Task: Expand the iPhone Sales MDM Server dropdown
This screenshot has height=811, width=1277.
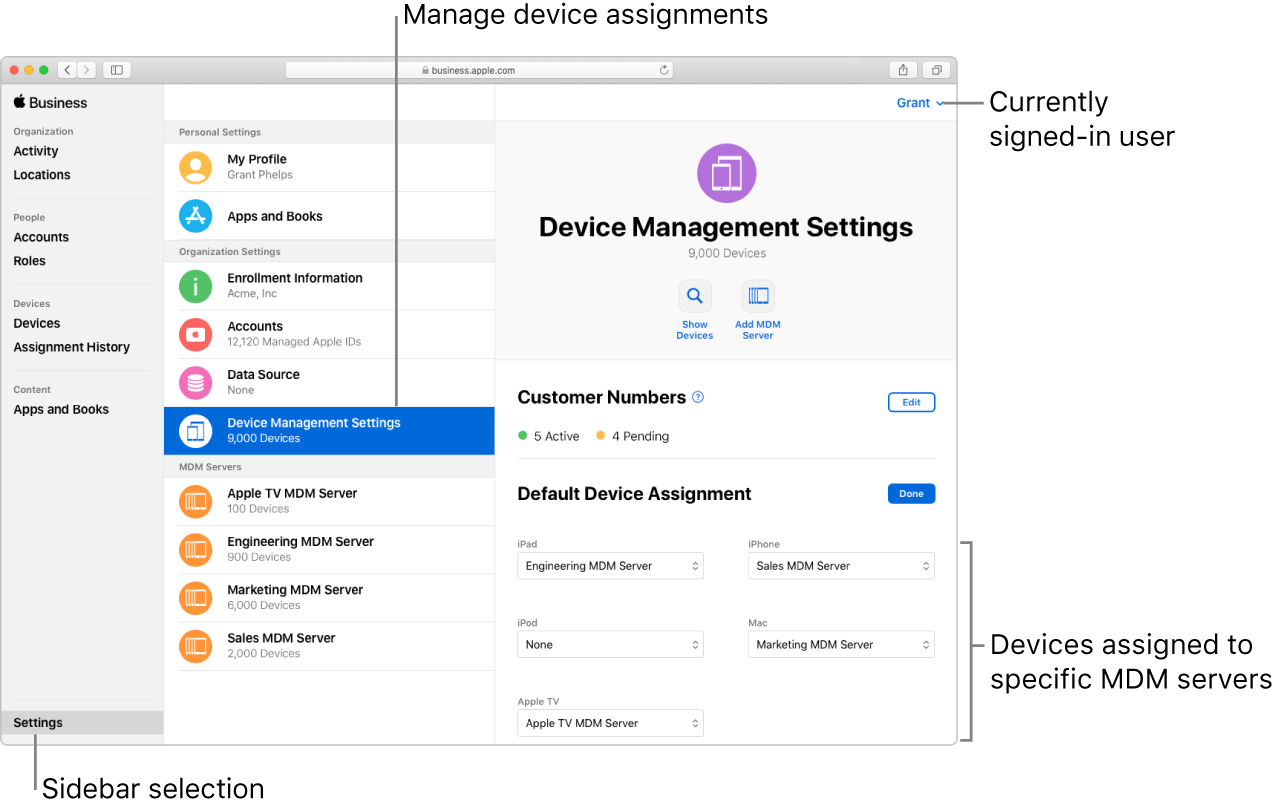Action: [x=840, y=565]
